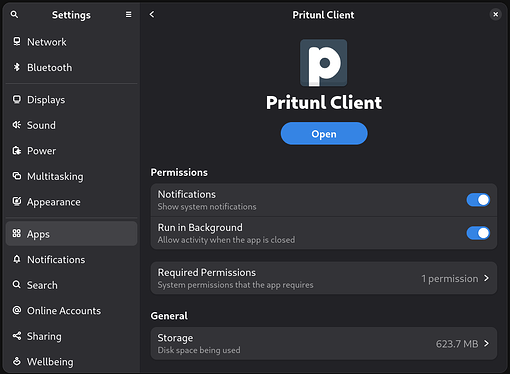Click the Online Accounts at-sign icon
Screen dimensions: 510x374
tap(17, 310)
